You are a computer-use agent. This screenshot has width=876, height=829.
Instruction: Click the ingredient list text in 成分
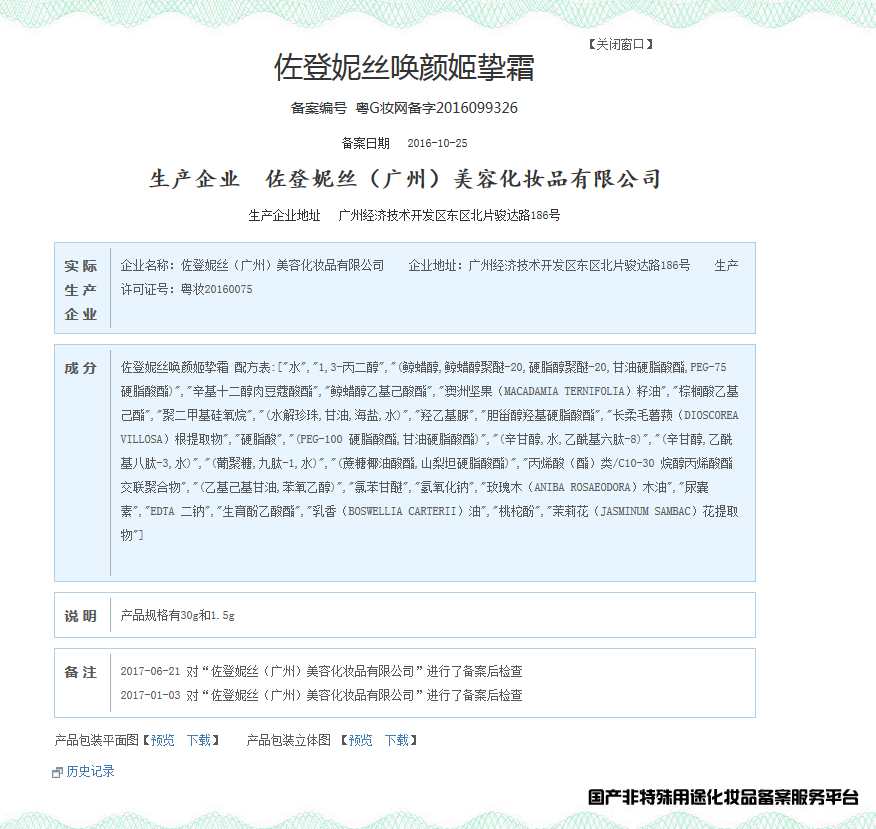(430, 451)
